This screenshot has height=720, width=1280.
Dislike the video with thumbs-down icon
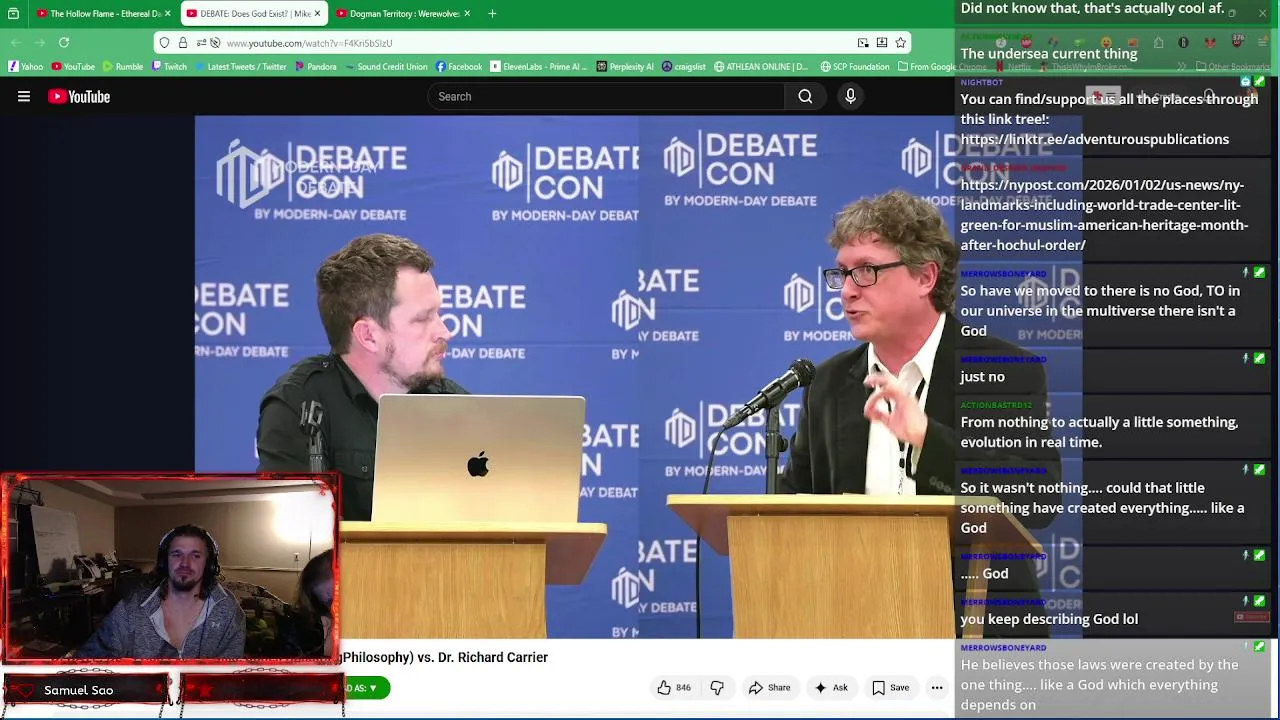pyautogui.click(x=717, y=688)
